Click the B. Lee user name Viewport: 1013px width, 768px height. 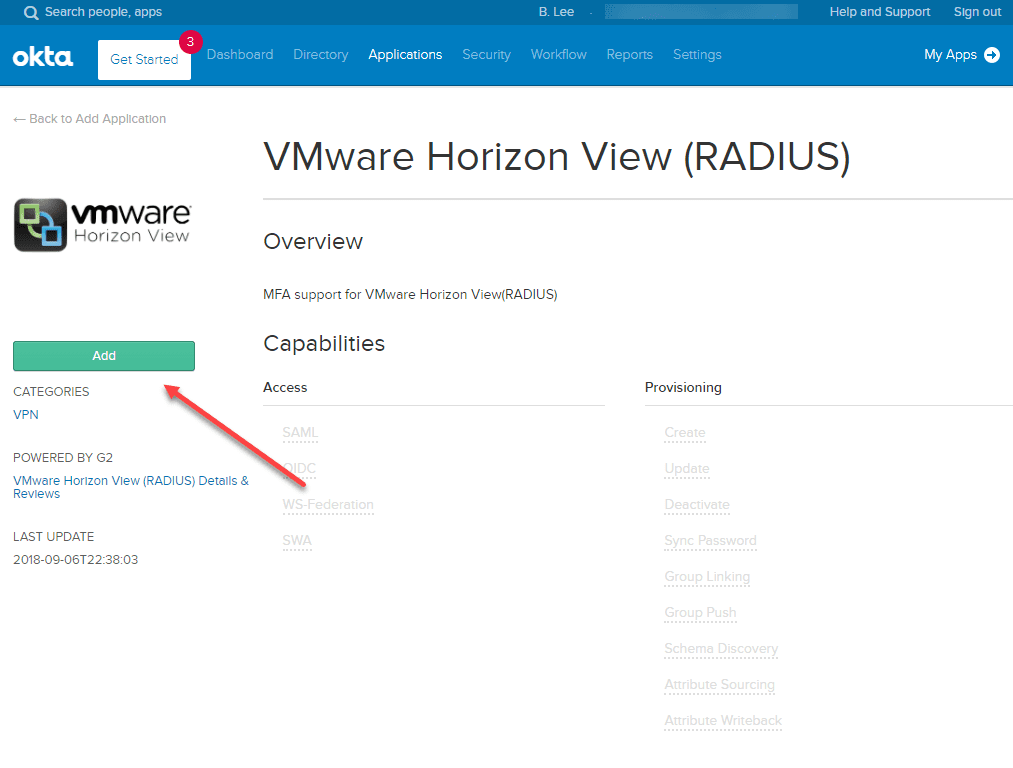556,12
